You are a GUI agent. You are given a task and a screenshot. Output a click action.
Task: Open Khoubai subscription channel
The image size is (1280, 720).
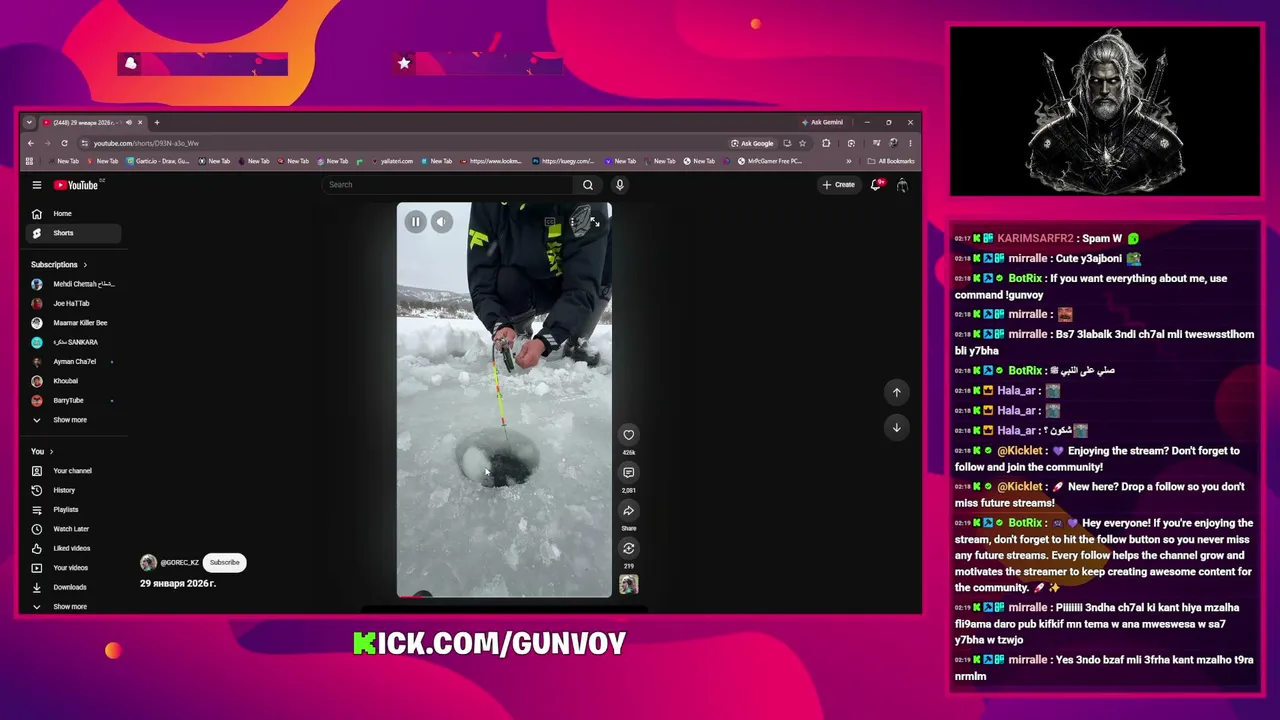point(74,381)
